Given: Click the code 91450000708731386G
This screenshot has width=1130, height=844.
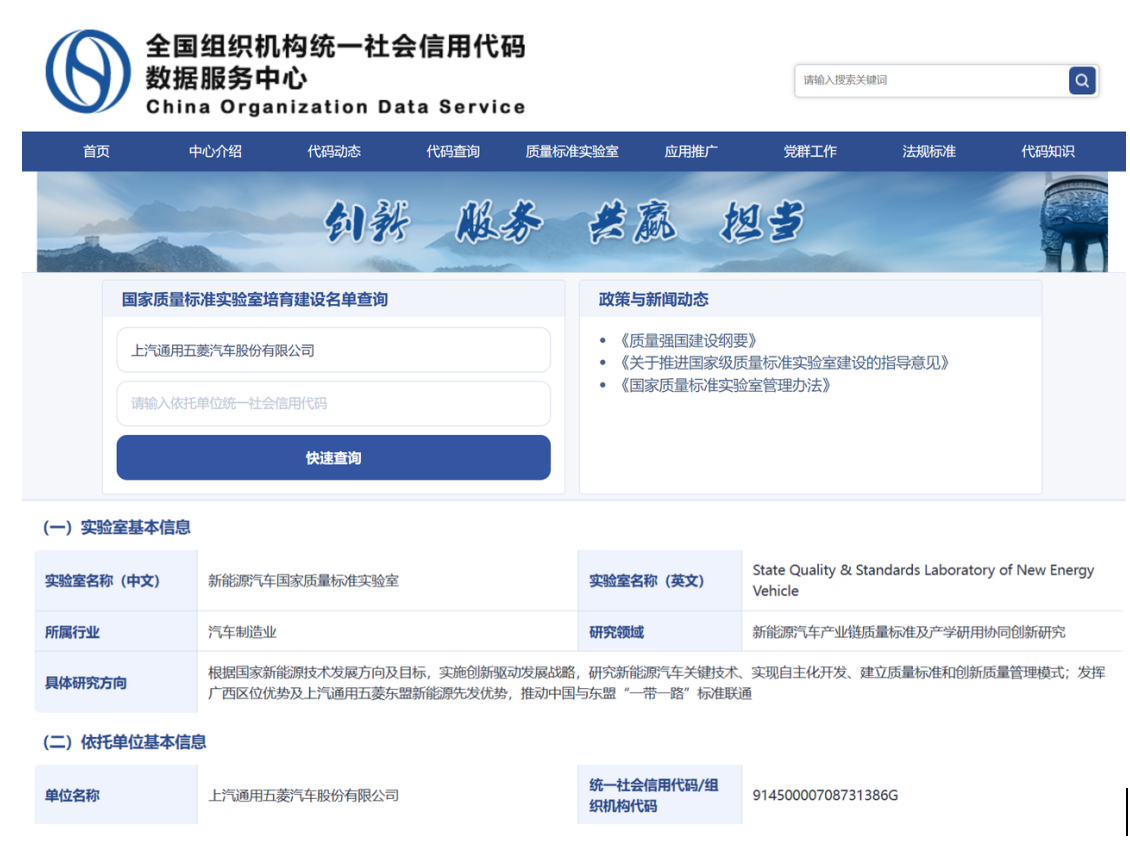Looking at the screenshot, I should tap(825, 795).
